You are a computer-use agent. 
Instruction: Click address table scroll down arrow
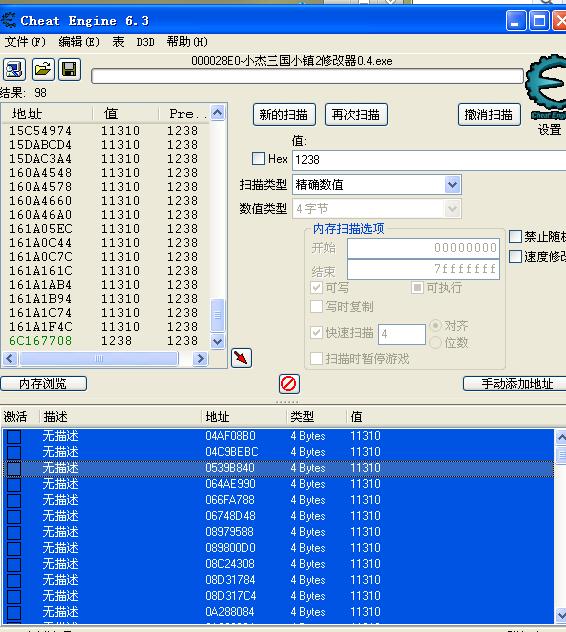pyautogui.click(x=561, y=615)
